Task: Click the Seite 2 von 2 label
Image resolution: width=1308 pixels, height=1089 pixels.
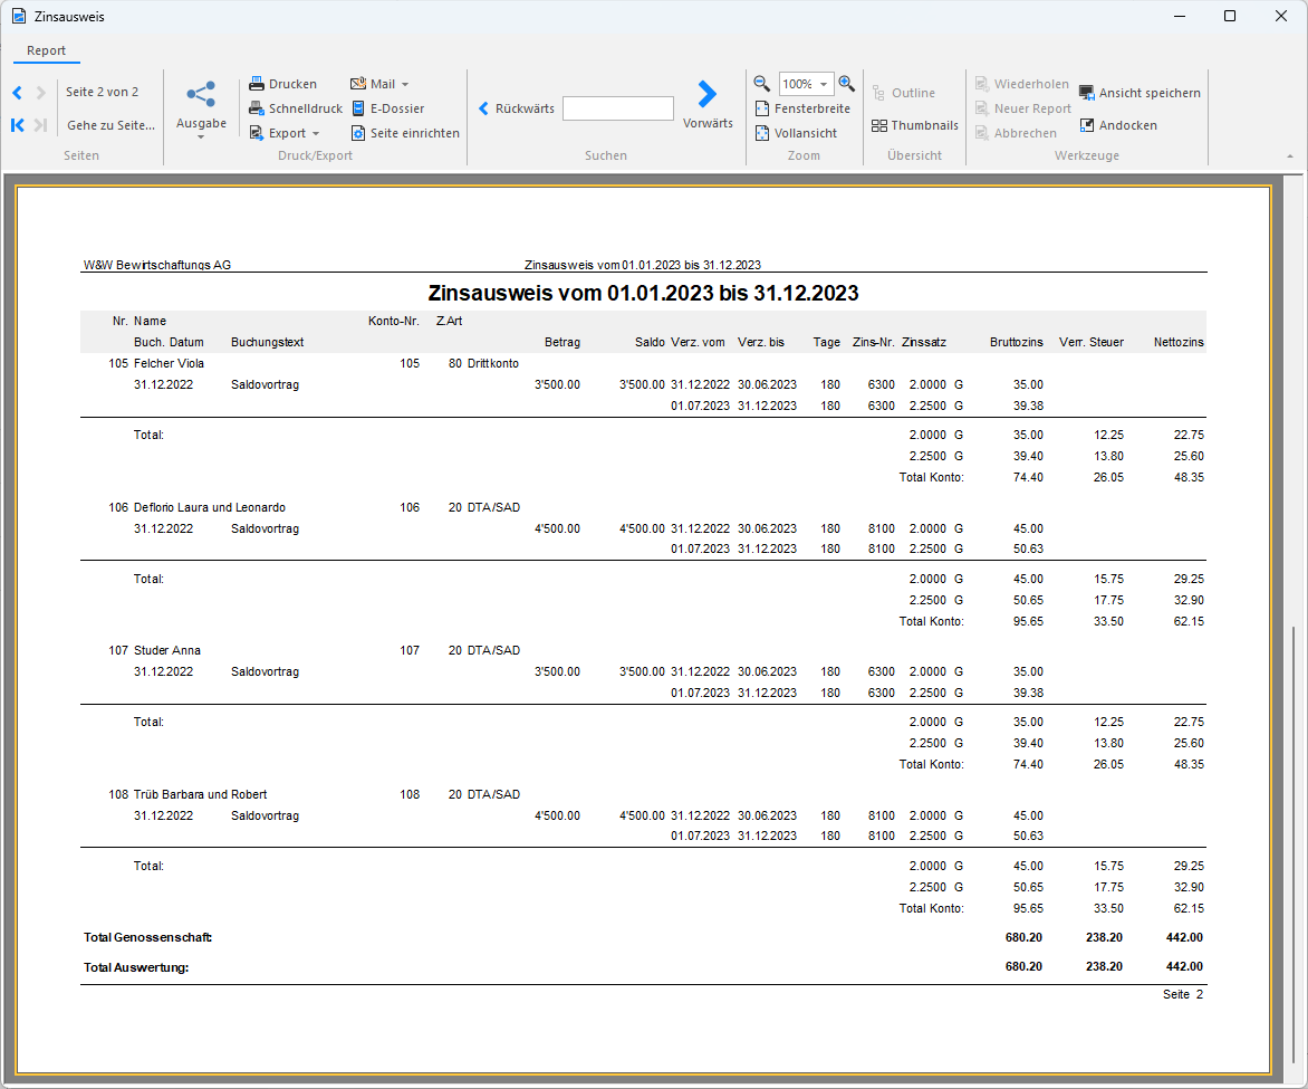Action: pos(102,92)
